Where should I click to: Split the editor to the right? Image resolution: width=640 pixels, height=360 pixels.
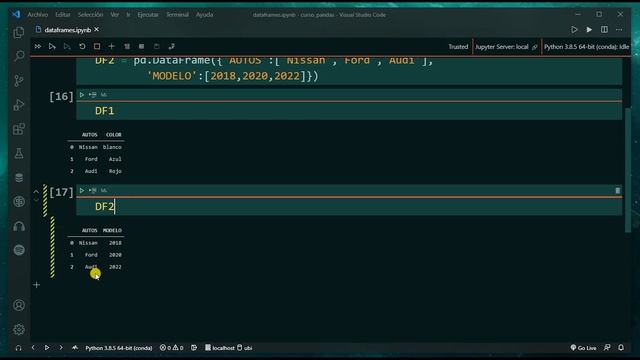pos(604,30)
